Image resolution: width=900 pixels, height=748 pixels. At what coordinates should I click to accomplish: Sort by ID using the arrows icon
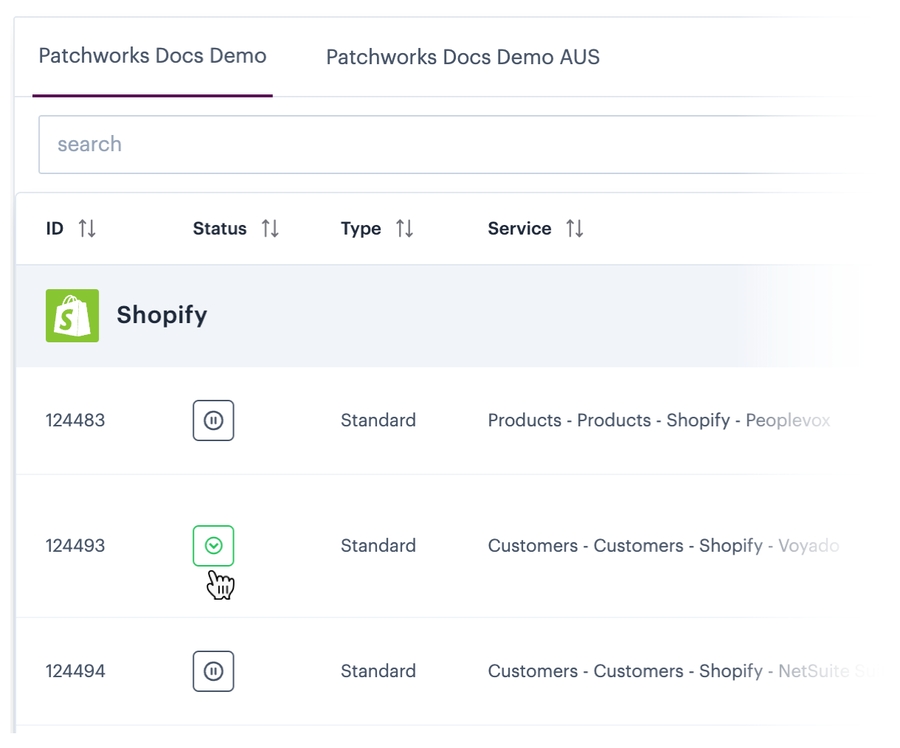pos(87,229)
